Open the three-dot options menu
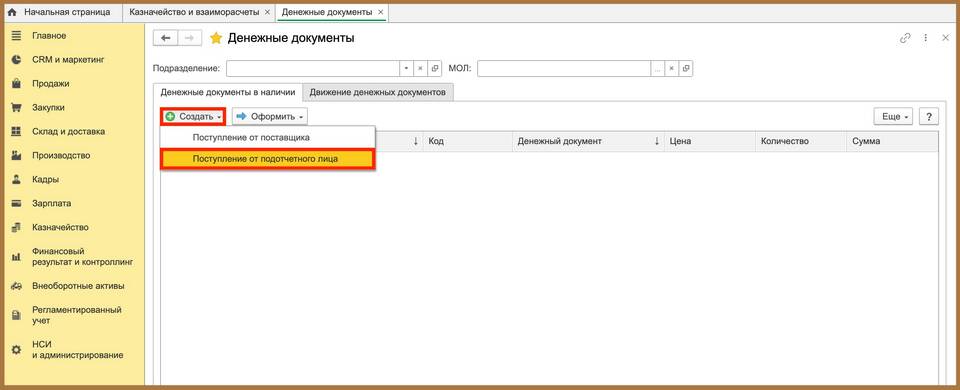 pos(926,38)
